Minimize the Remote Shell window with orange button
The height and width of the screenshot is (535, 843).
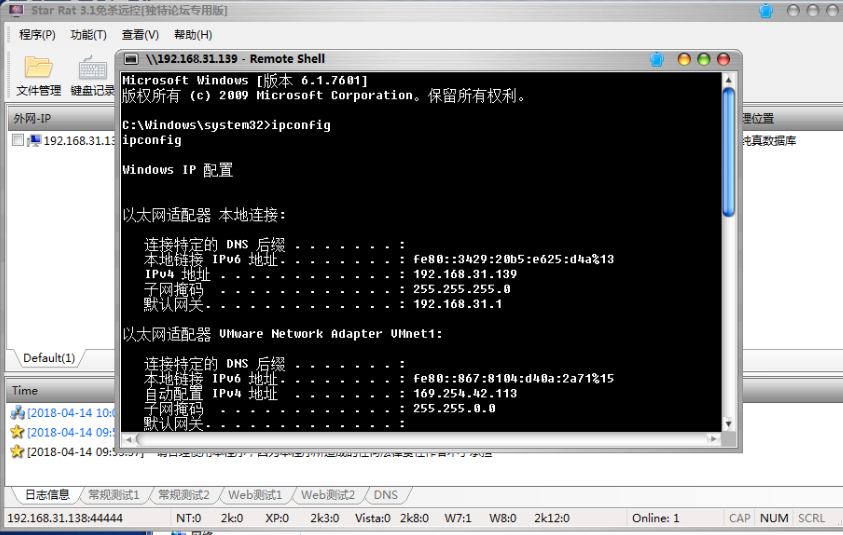pyautogui.click(x=684, y=59)
